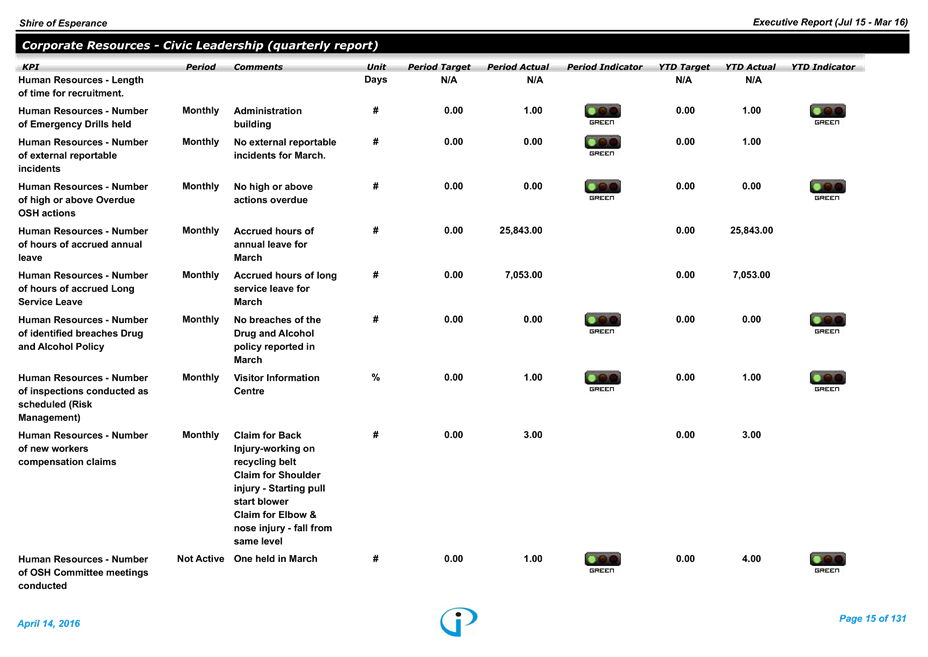Click YTD green indicator for Overdue OSH actions
928x657 pixels.
(x=827, y=189)
